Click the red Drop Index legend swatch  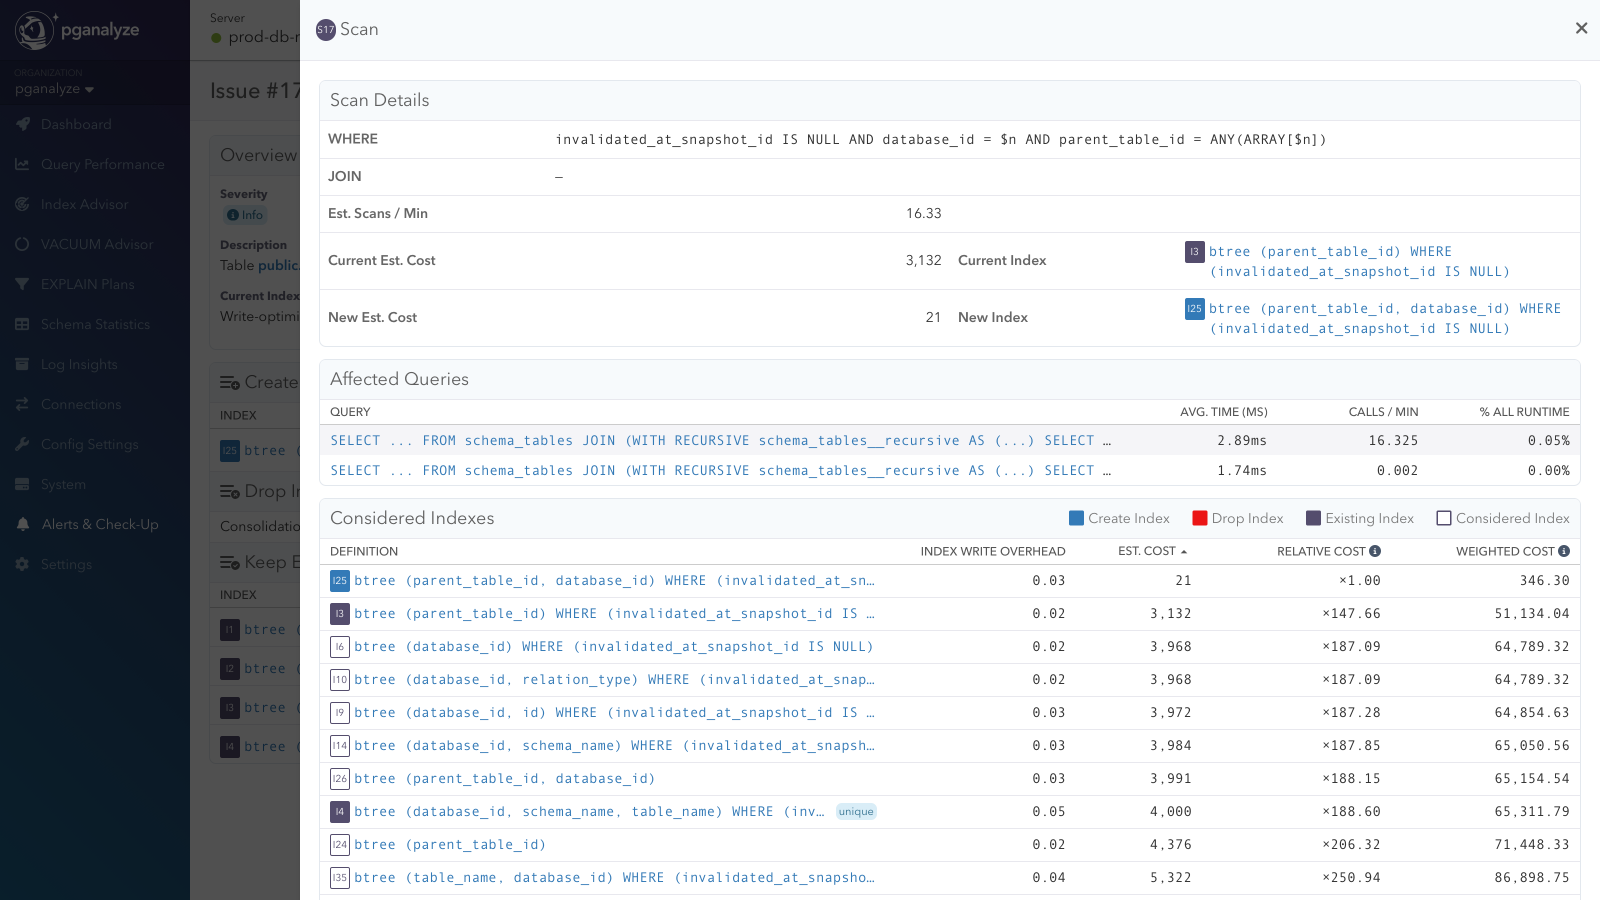pyautogui.click(x=1200, y=518)
